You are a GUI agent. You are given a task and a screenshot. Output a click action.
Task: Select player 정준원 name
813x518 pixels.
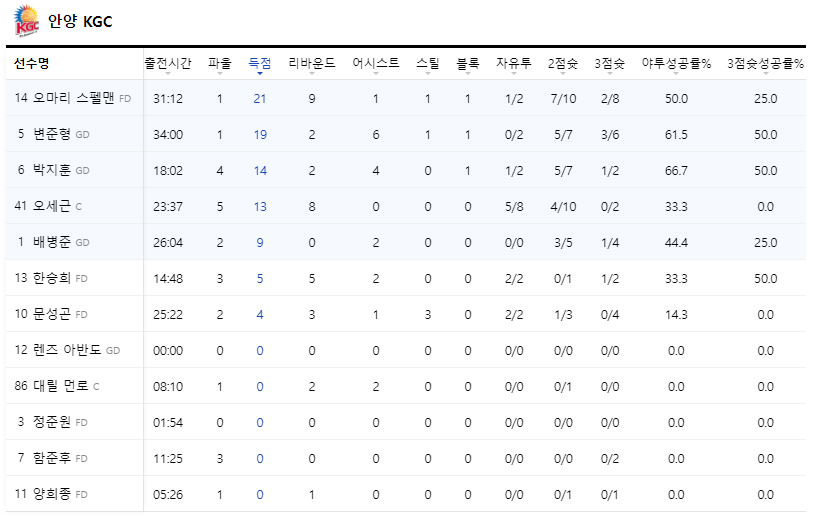(52, 422)
